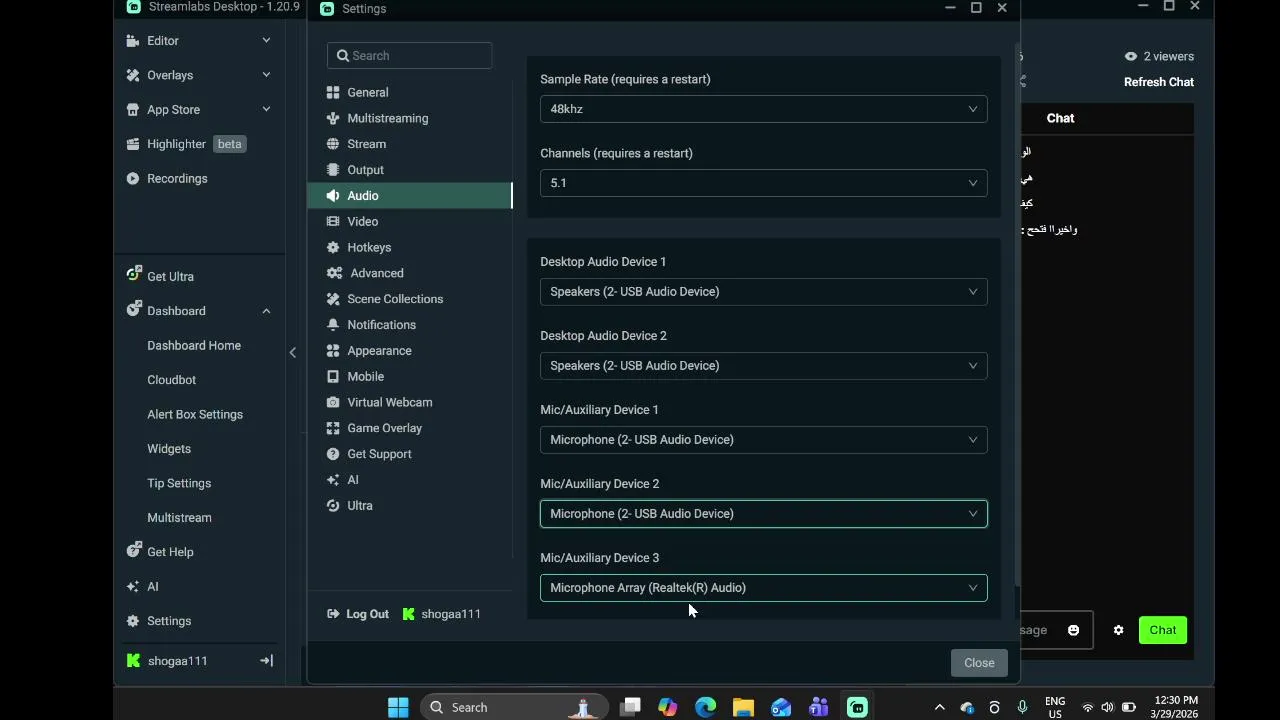Click the Scene Collections icon
The height and width of the screenshot is (720, 1280).
[x=333, y=299]
